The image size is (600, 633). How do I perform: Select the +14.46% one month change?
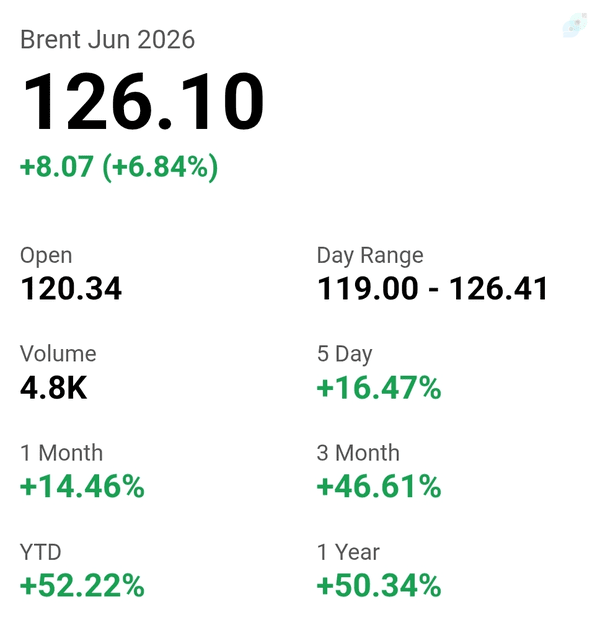point(82,486)
